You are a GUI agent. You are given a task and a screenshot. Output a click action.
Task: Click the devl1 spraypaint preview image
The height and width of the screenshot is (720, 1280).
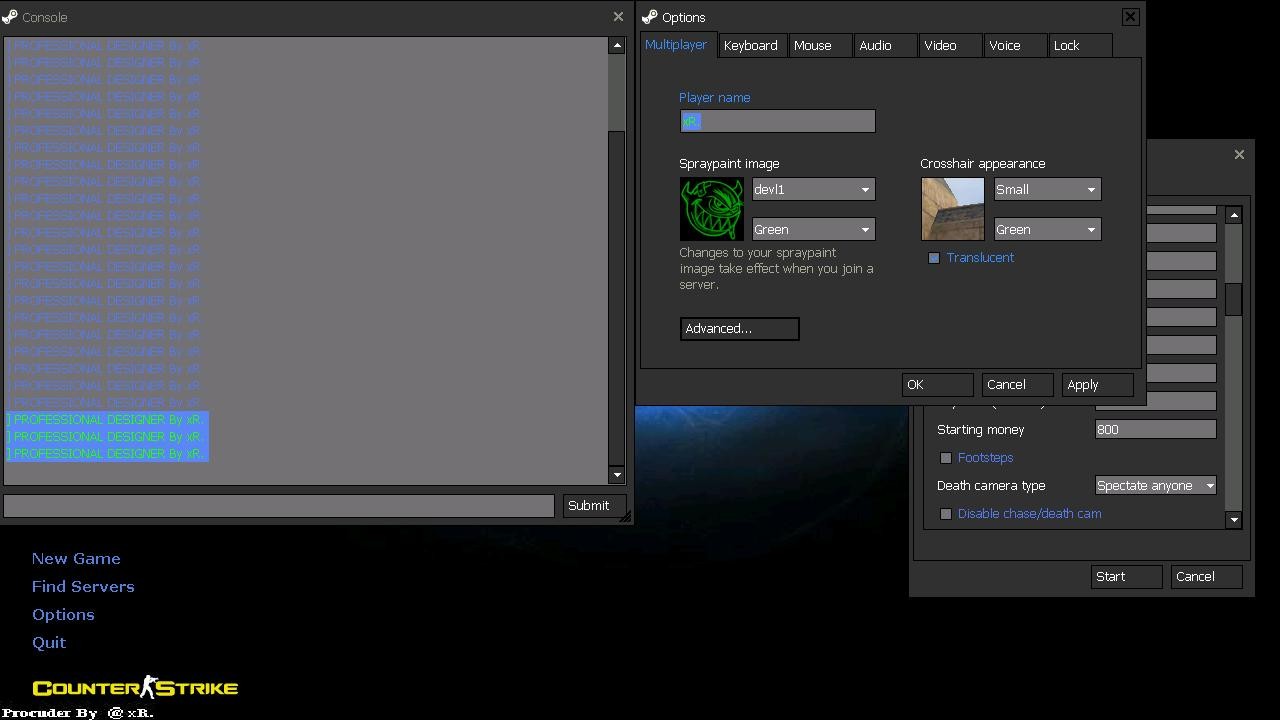point(711,208)
